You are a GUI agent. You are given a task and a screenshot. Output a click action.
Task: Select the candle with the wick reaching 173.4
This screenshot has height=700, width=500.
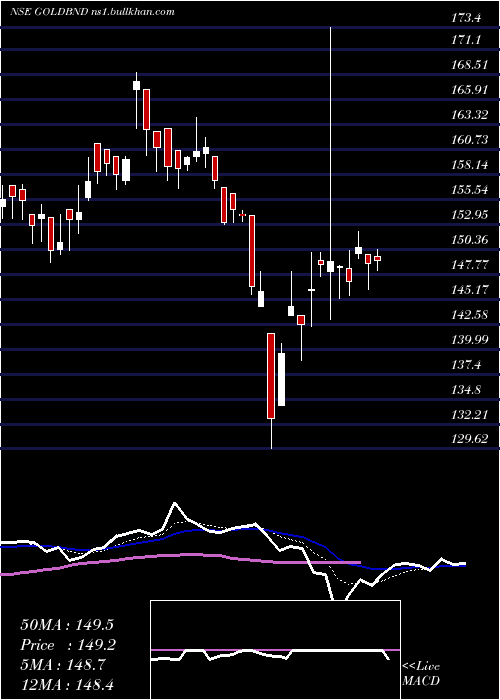[x=330, y=266]
